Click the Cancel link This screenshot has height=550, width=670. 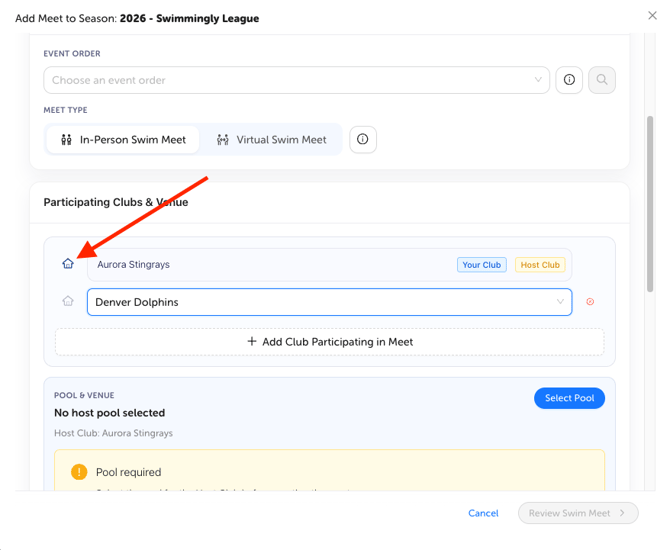(x=483, y=513)
